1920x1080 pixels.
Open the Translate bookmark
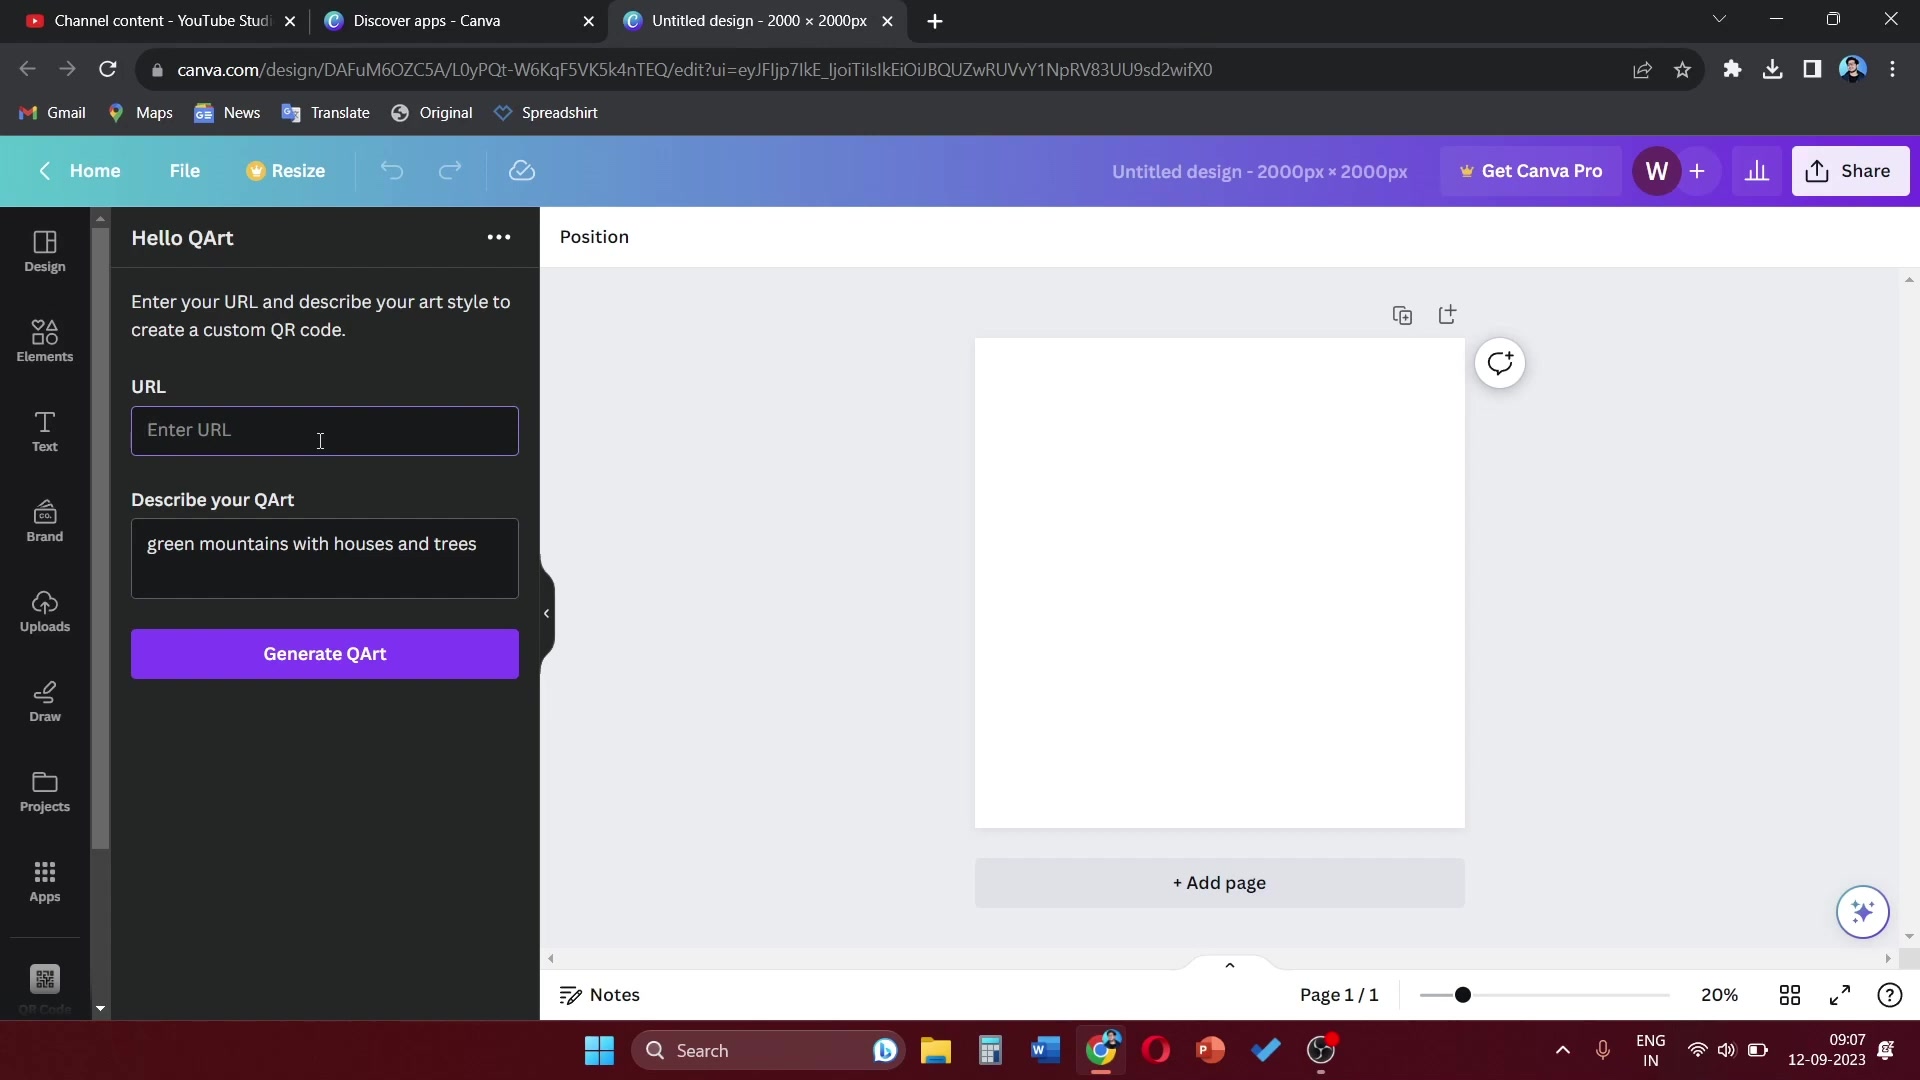click(326, 113)
